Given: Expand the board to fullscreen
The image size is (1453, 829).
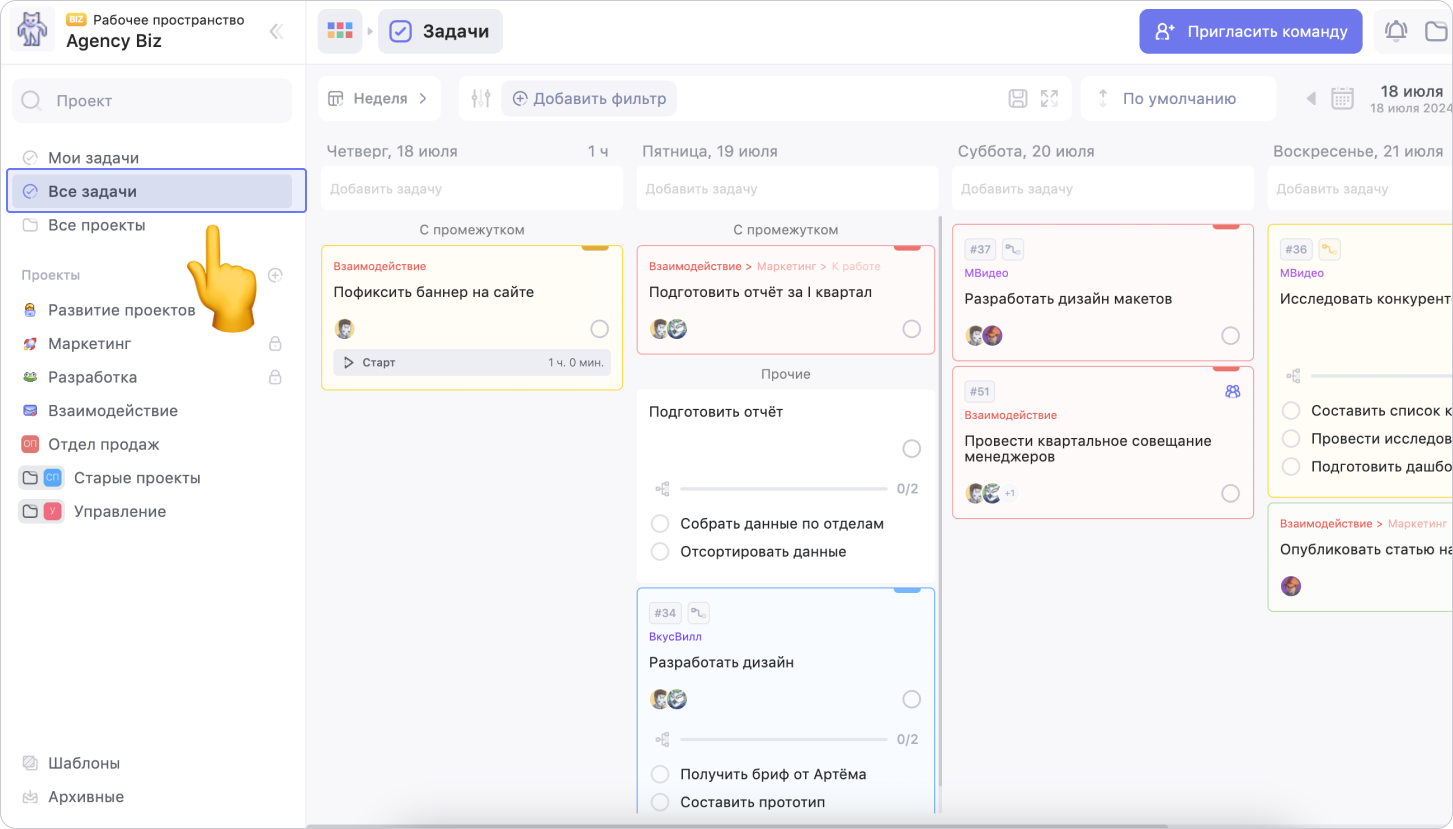Looking at the screenshot, I should click(1049, 99).
